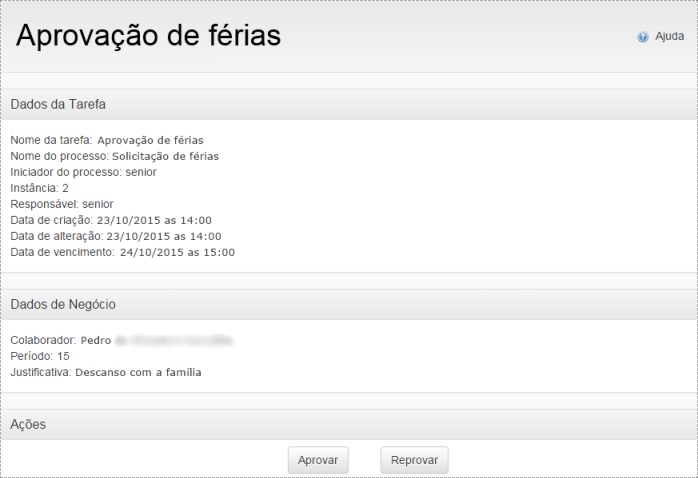Click the Iniciador do processo line
Screen dimensions: 698x478
click(83, 172)
